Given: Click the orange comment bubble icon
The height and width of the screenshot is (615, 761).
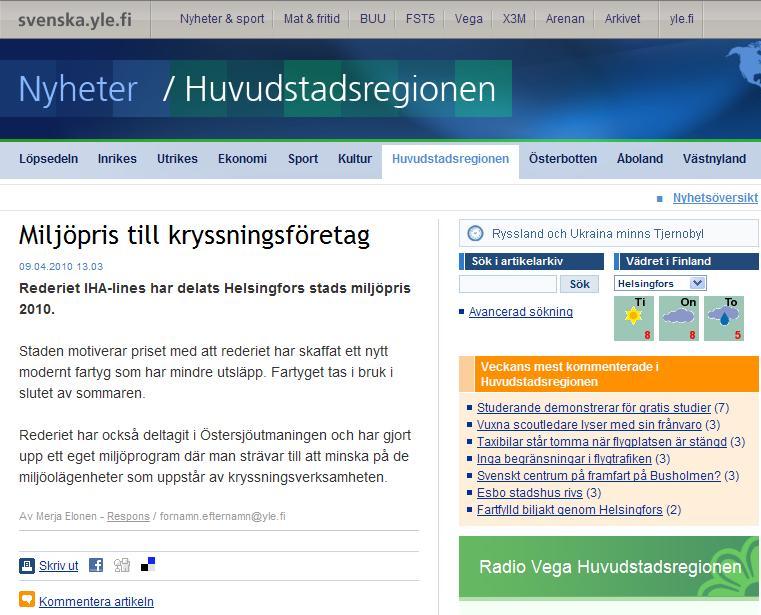Looking at the screenshot, I should click(x=27, y=600).
